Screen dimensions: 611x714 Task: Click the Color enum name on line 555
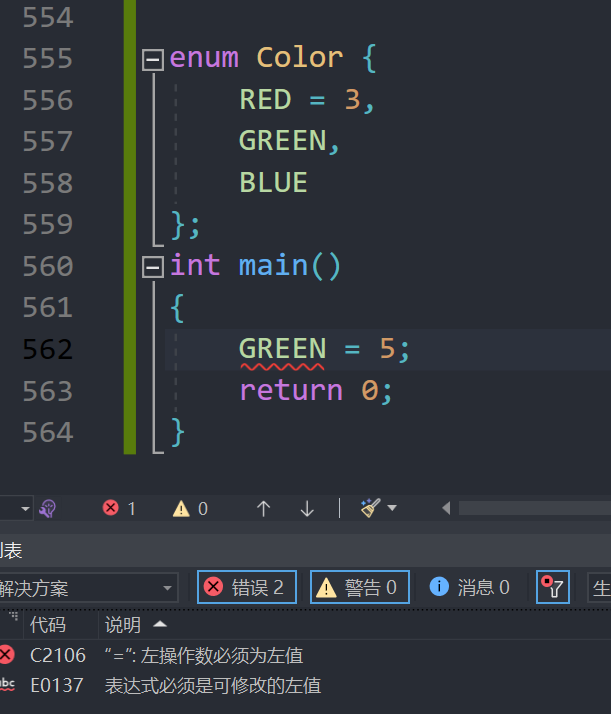(300, 58)
